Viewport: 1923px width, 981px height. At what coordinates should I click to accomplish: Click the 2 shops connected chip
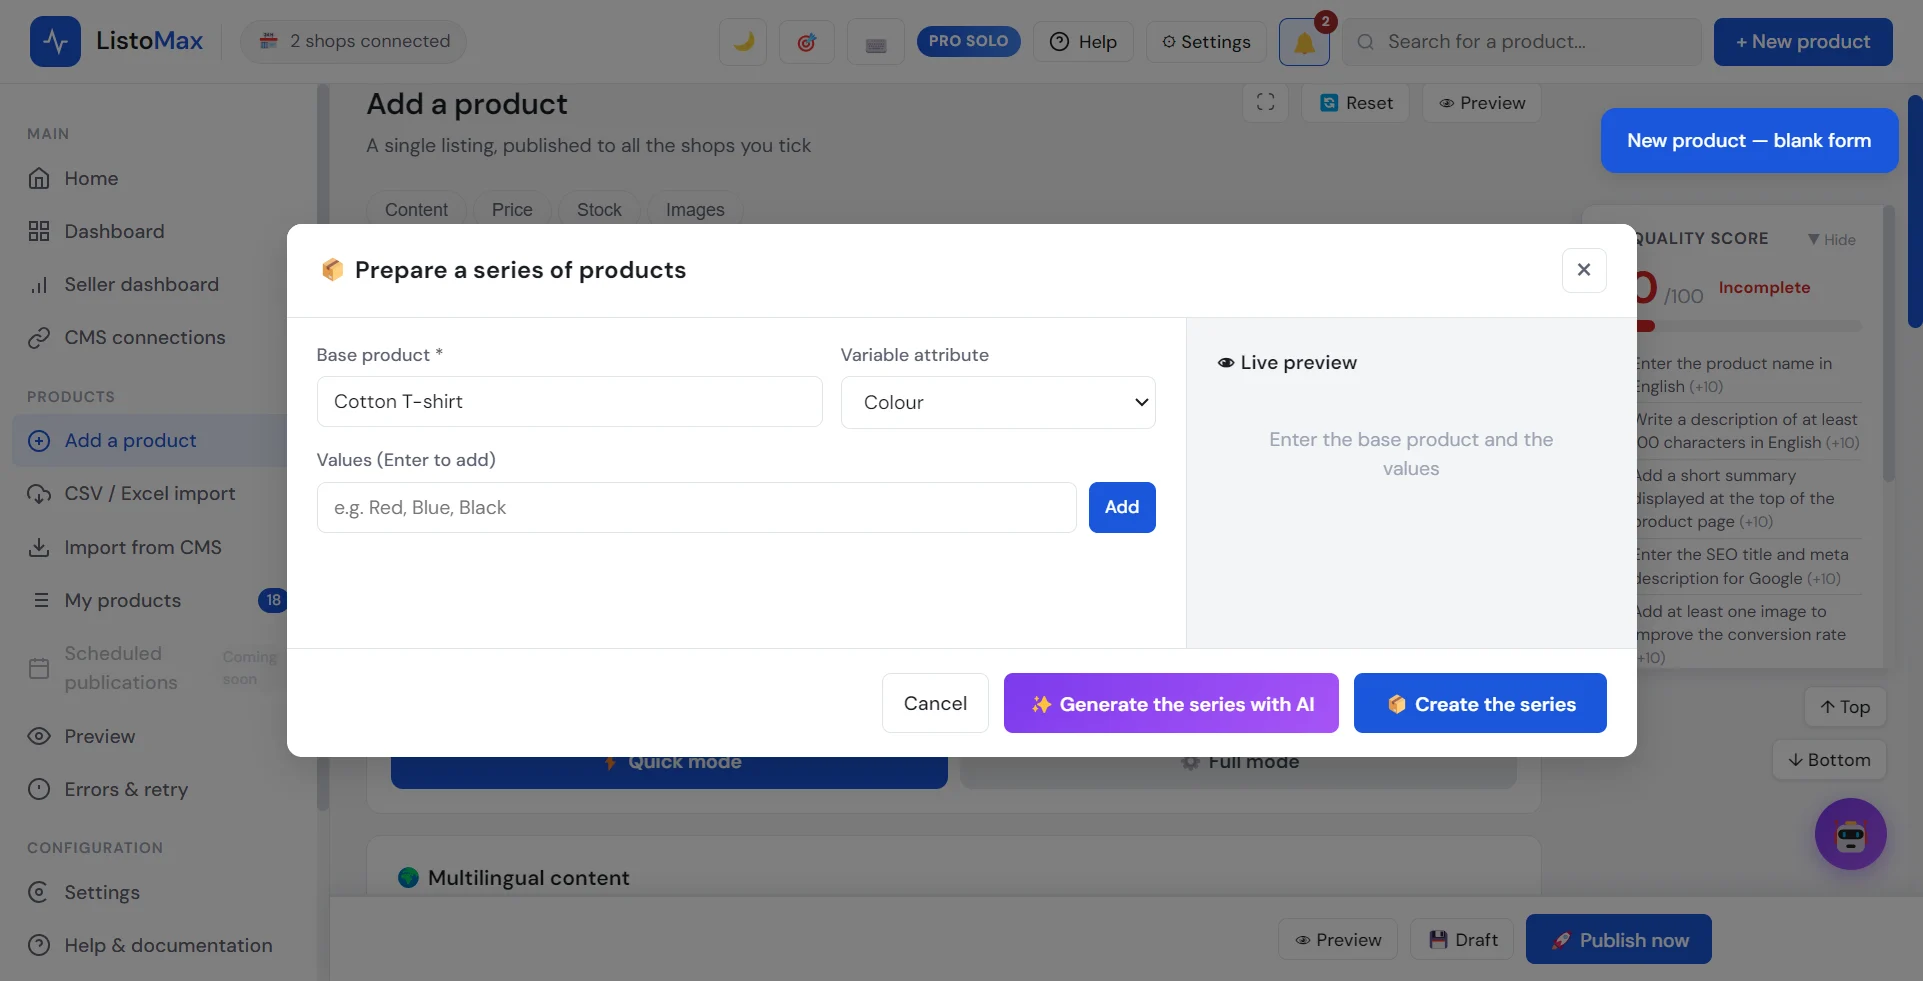354,42
